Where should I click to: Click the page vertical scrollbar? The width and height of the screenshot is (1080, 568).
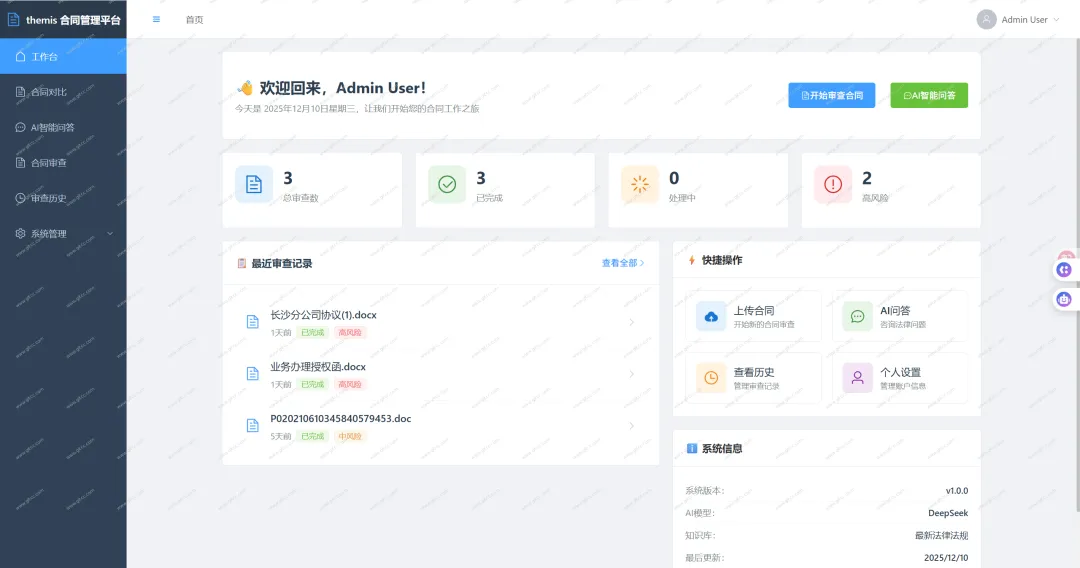point(1077,275)
